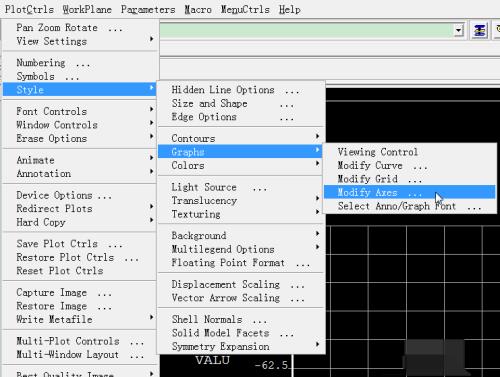Image resolution: width=500 pixels, height=377 pixels.
Task: Expand Translucency submenu
Action: pos(241,201)
